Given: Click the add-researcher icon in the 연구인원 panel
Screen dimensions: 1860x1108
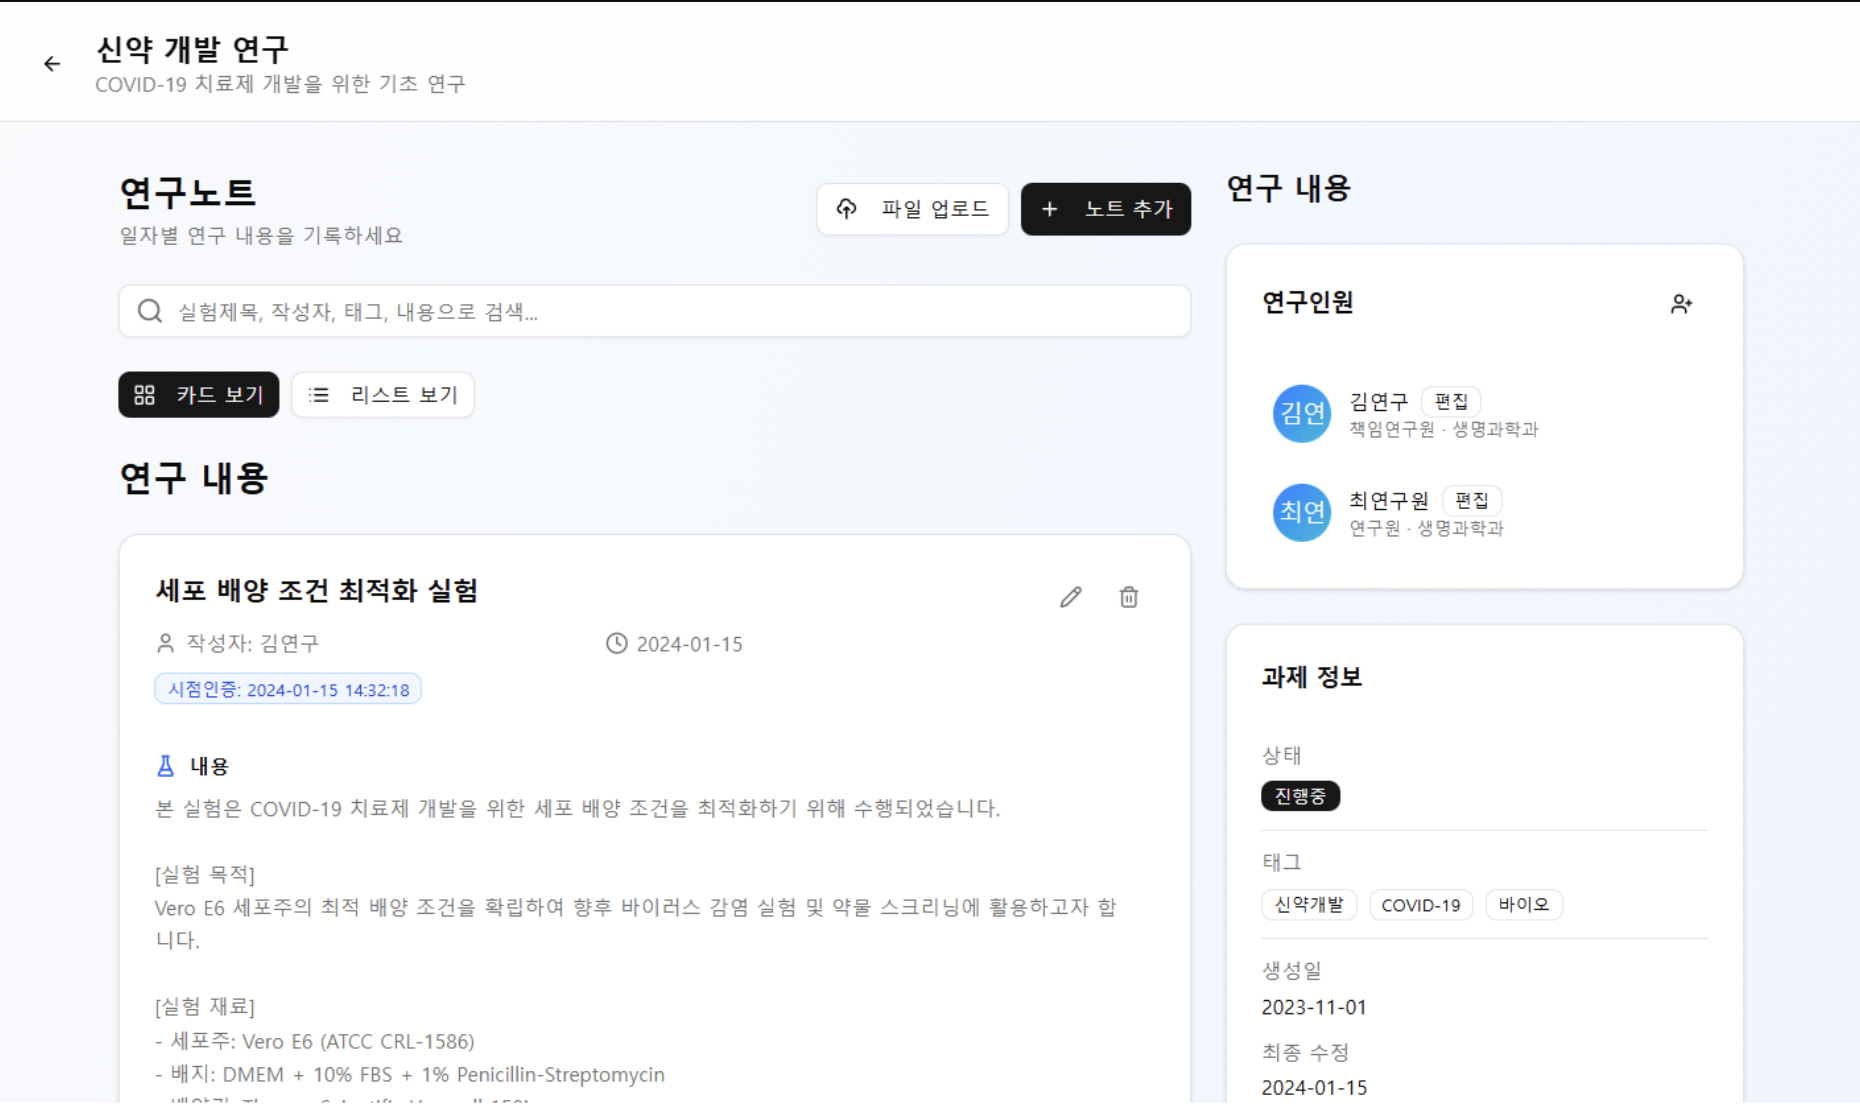Looking at the screenshot, I should coord(1682,304).
